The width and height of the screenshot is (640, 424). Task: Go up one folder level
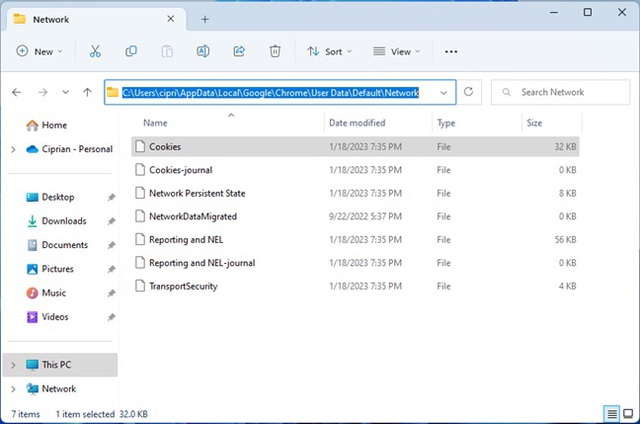pos(88,92)
